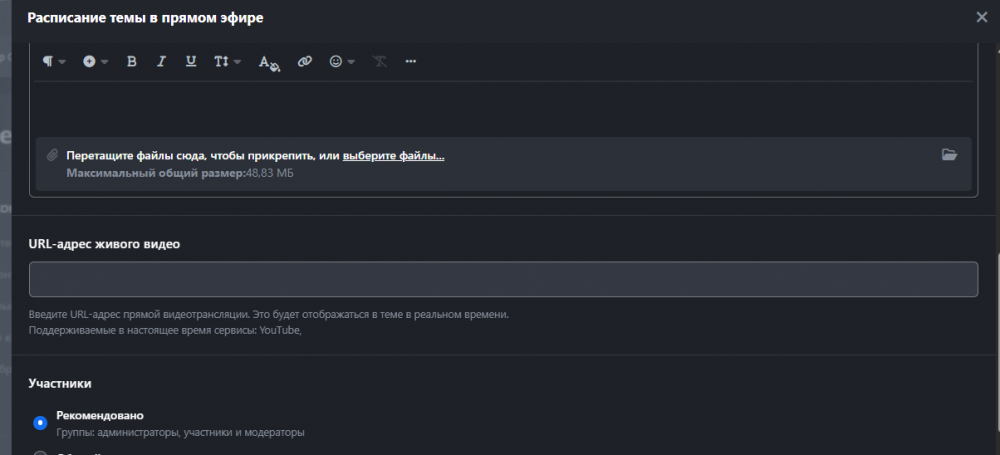Select the Рекомендовано radio option
Image resolution: width=1000 pixels, height=455 pixels.
point(40,423)
